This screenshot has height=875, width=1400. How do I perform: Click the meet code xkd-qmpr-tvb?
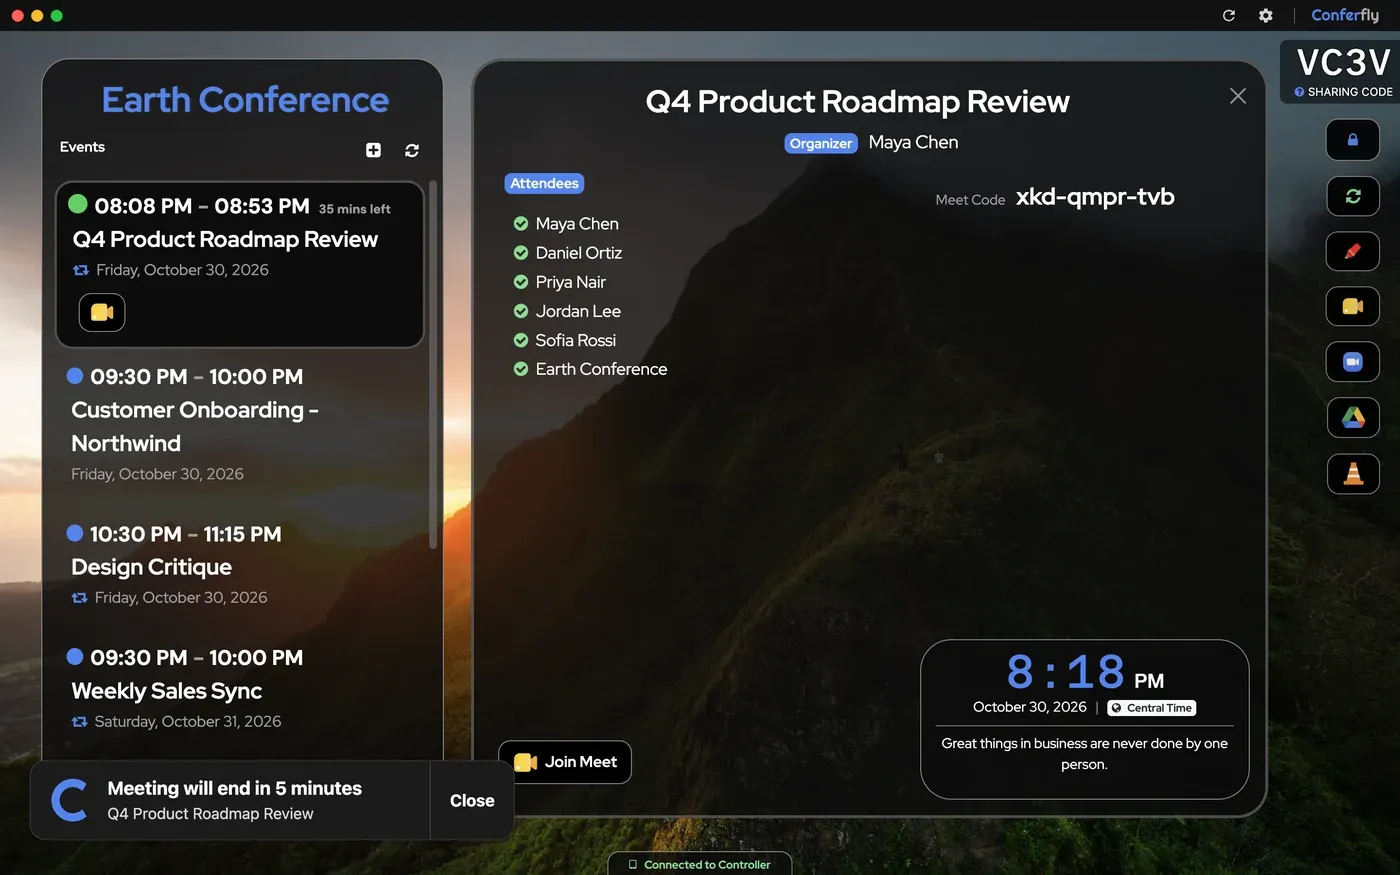[x=1095, y=197]
